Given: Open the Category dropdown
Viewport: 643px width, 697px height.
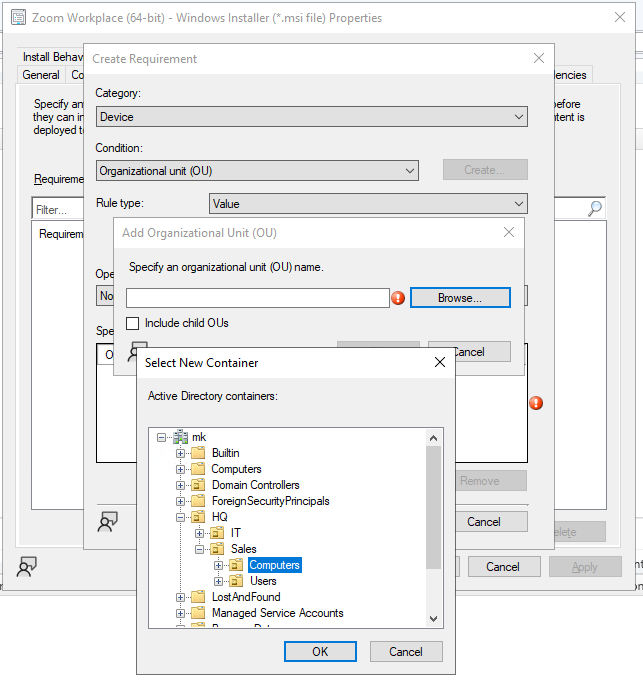Looking at the screenshot, I should point(311,117).
